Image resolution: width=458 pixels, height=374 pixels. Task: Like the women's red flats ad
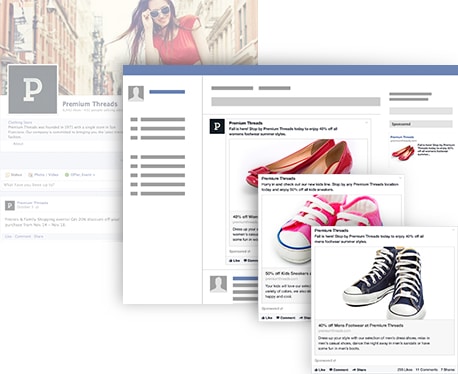click(x=235, y=260)
